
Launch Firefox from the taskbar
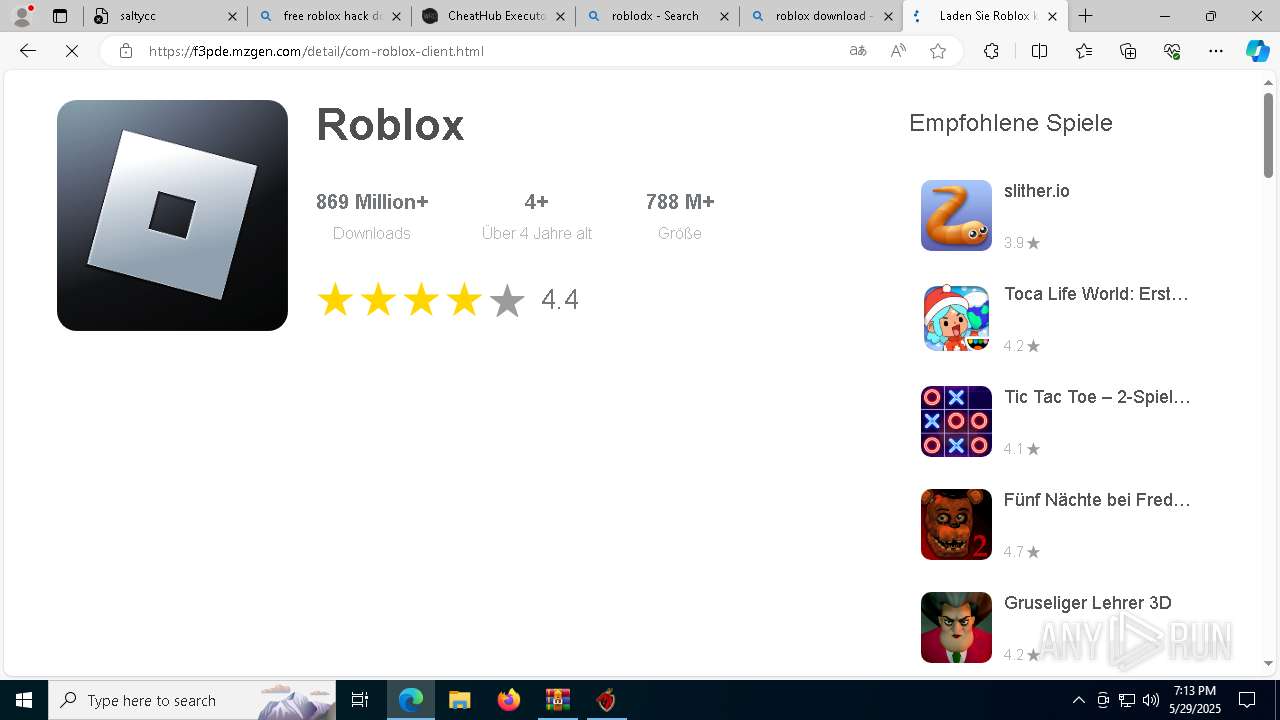pos(508,700)
